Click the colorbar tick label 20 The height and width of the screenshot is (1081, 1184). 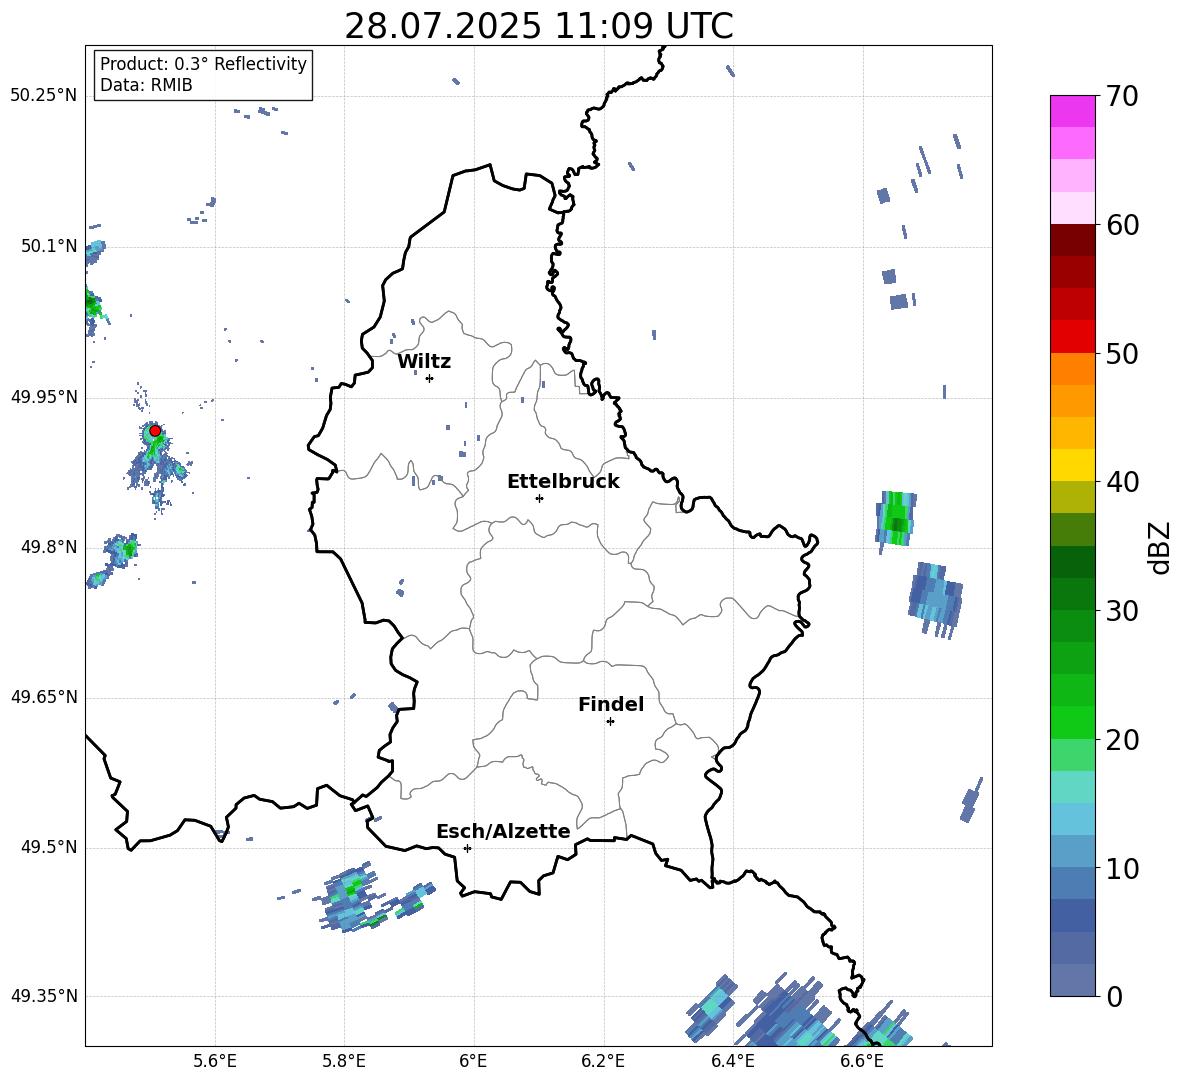pos(1123,740)
